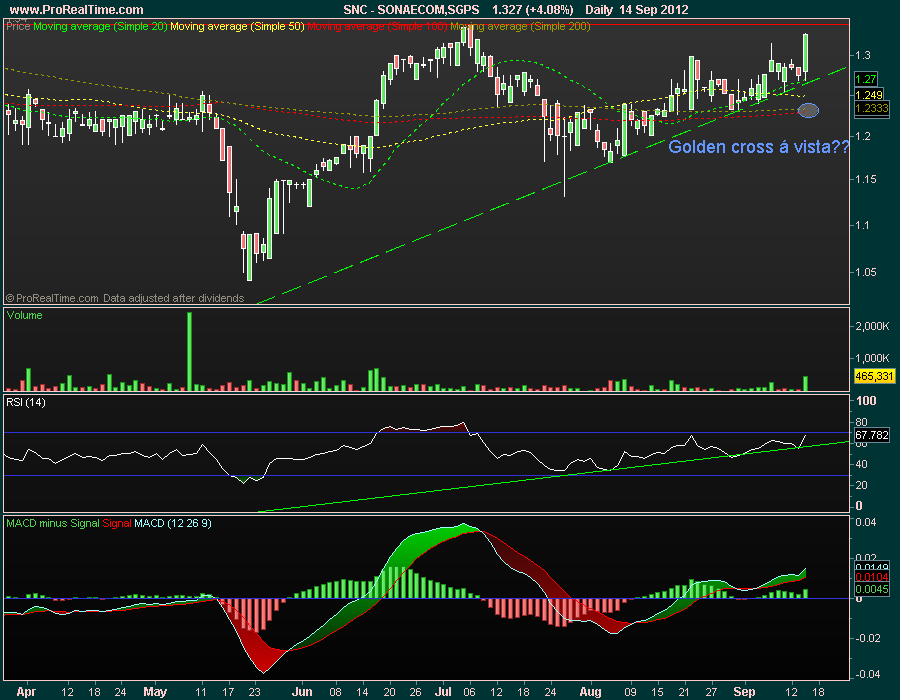The height and width of the screenshot is (700, 900).
Task: Click the Apr month label on time axis
Action: [x=26, y=691]
